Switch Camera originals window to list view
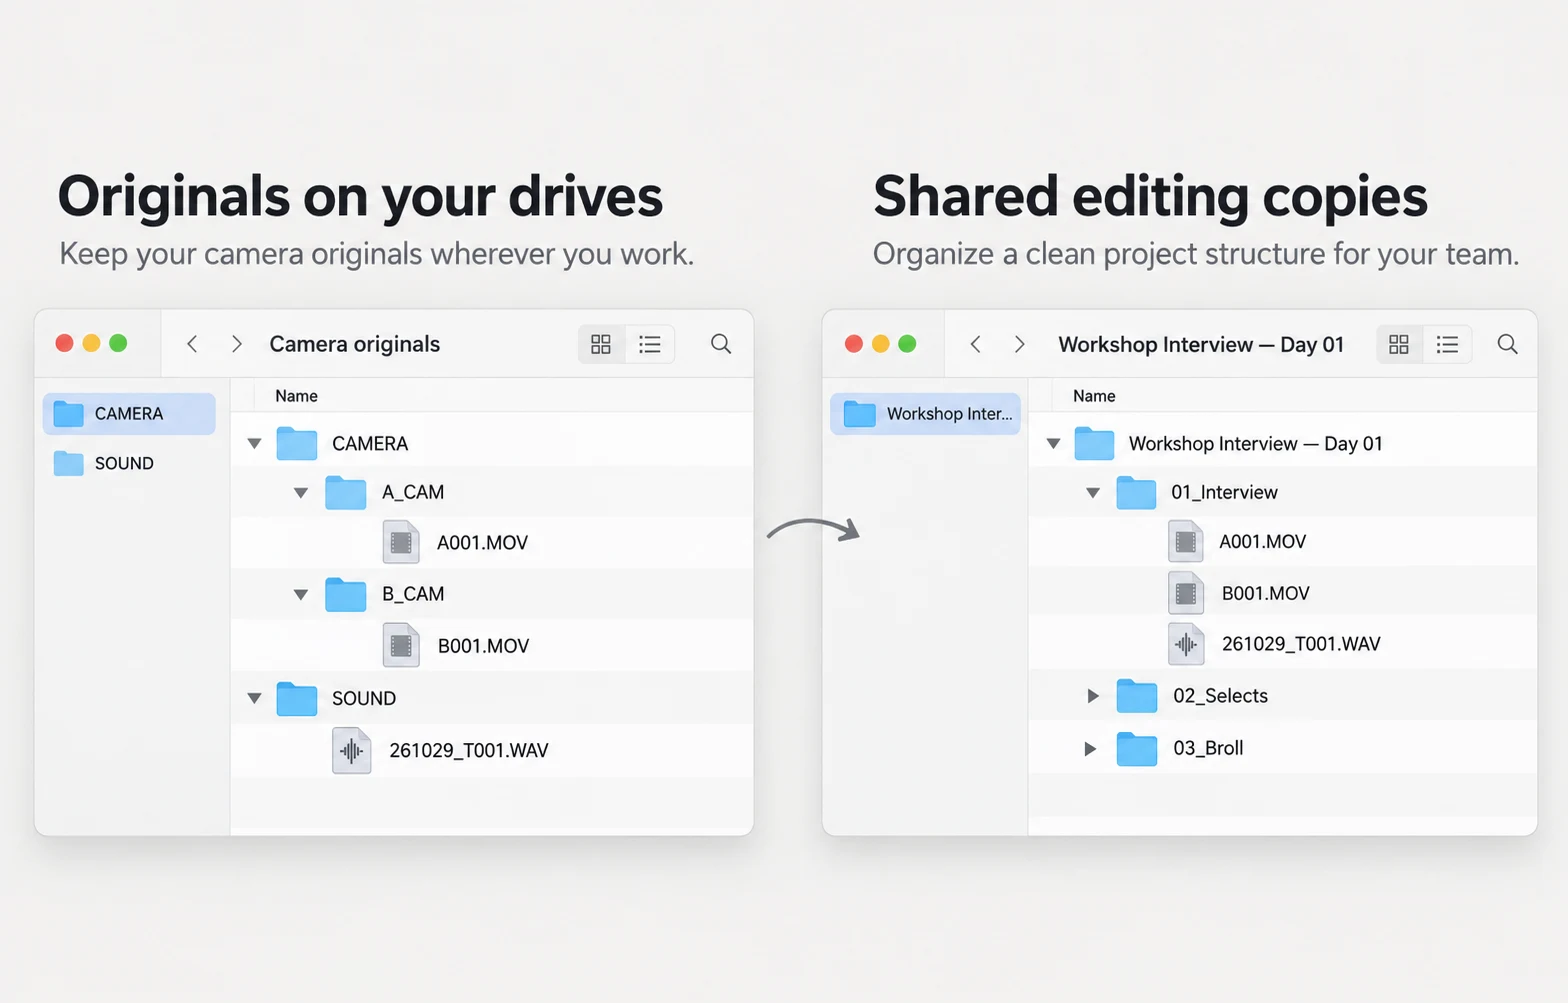 point(650,344)
